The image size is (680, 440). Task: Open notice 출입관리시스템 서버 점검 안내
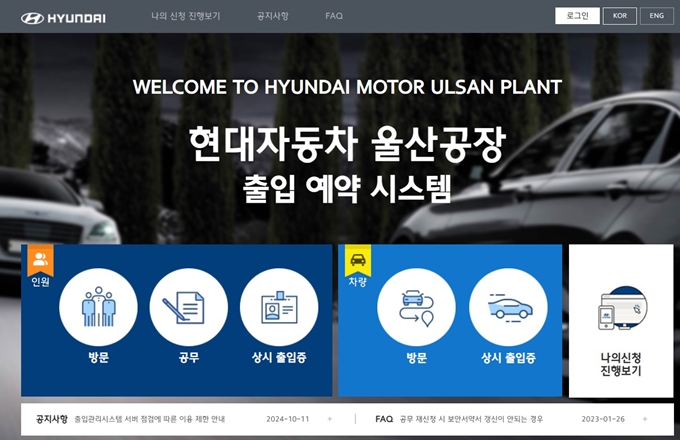[x=150, y=419]
